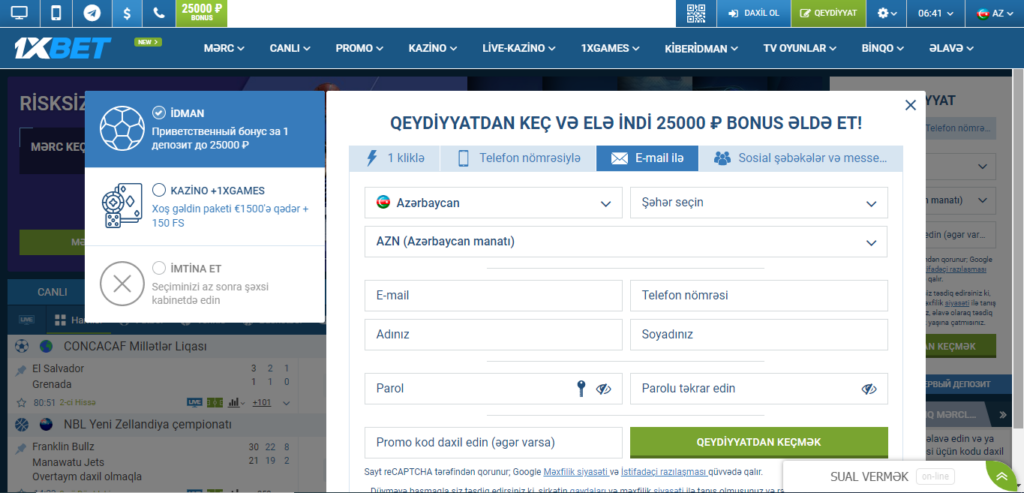Focus the Parolu təkrar edin field
1024x493 pixels.
pos(759,389)
